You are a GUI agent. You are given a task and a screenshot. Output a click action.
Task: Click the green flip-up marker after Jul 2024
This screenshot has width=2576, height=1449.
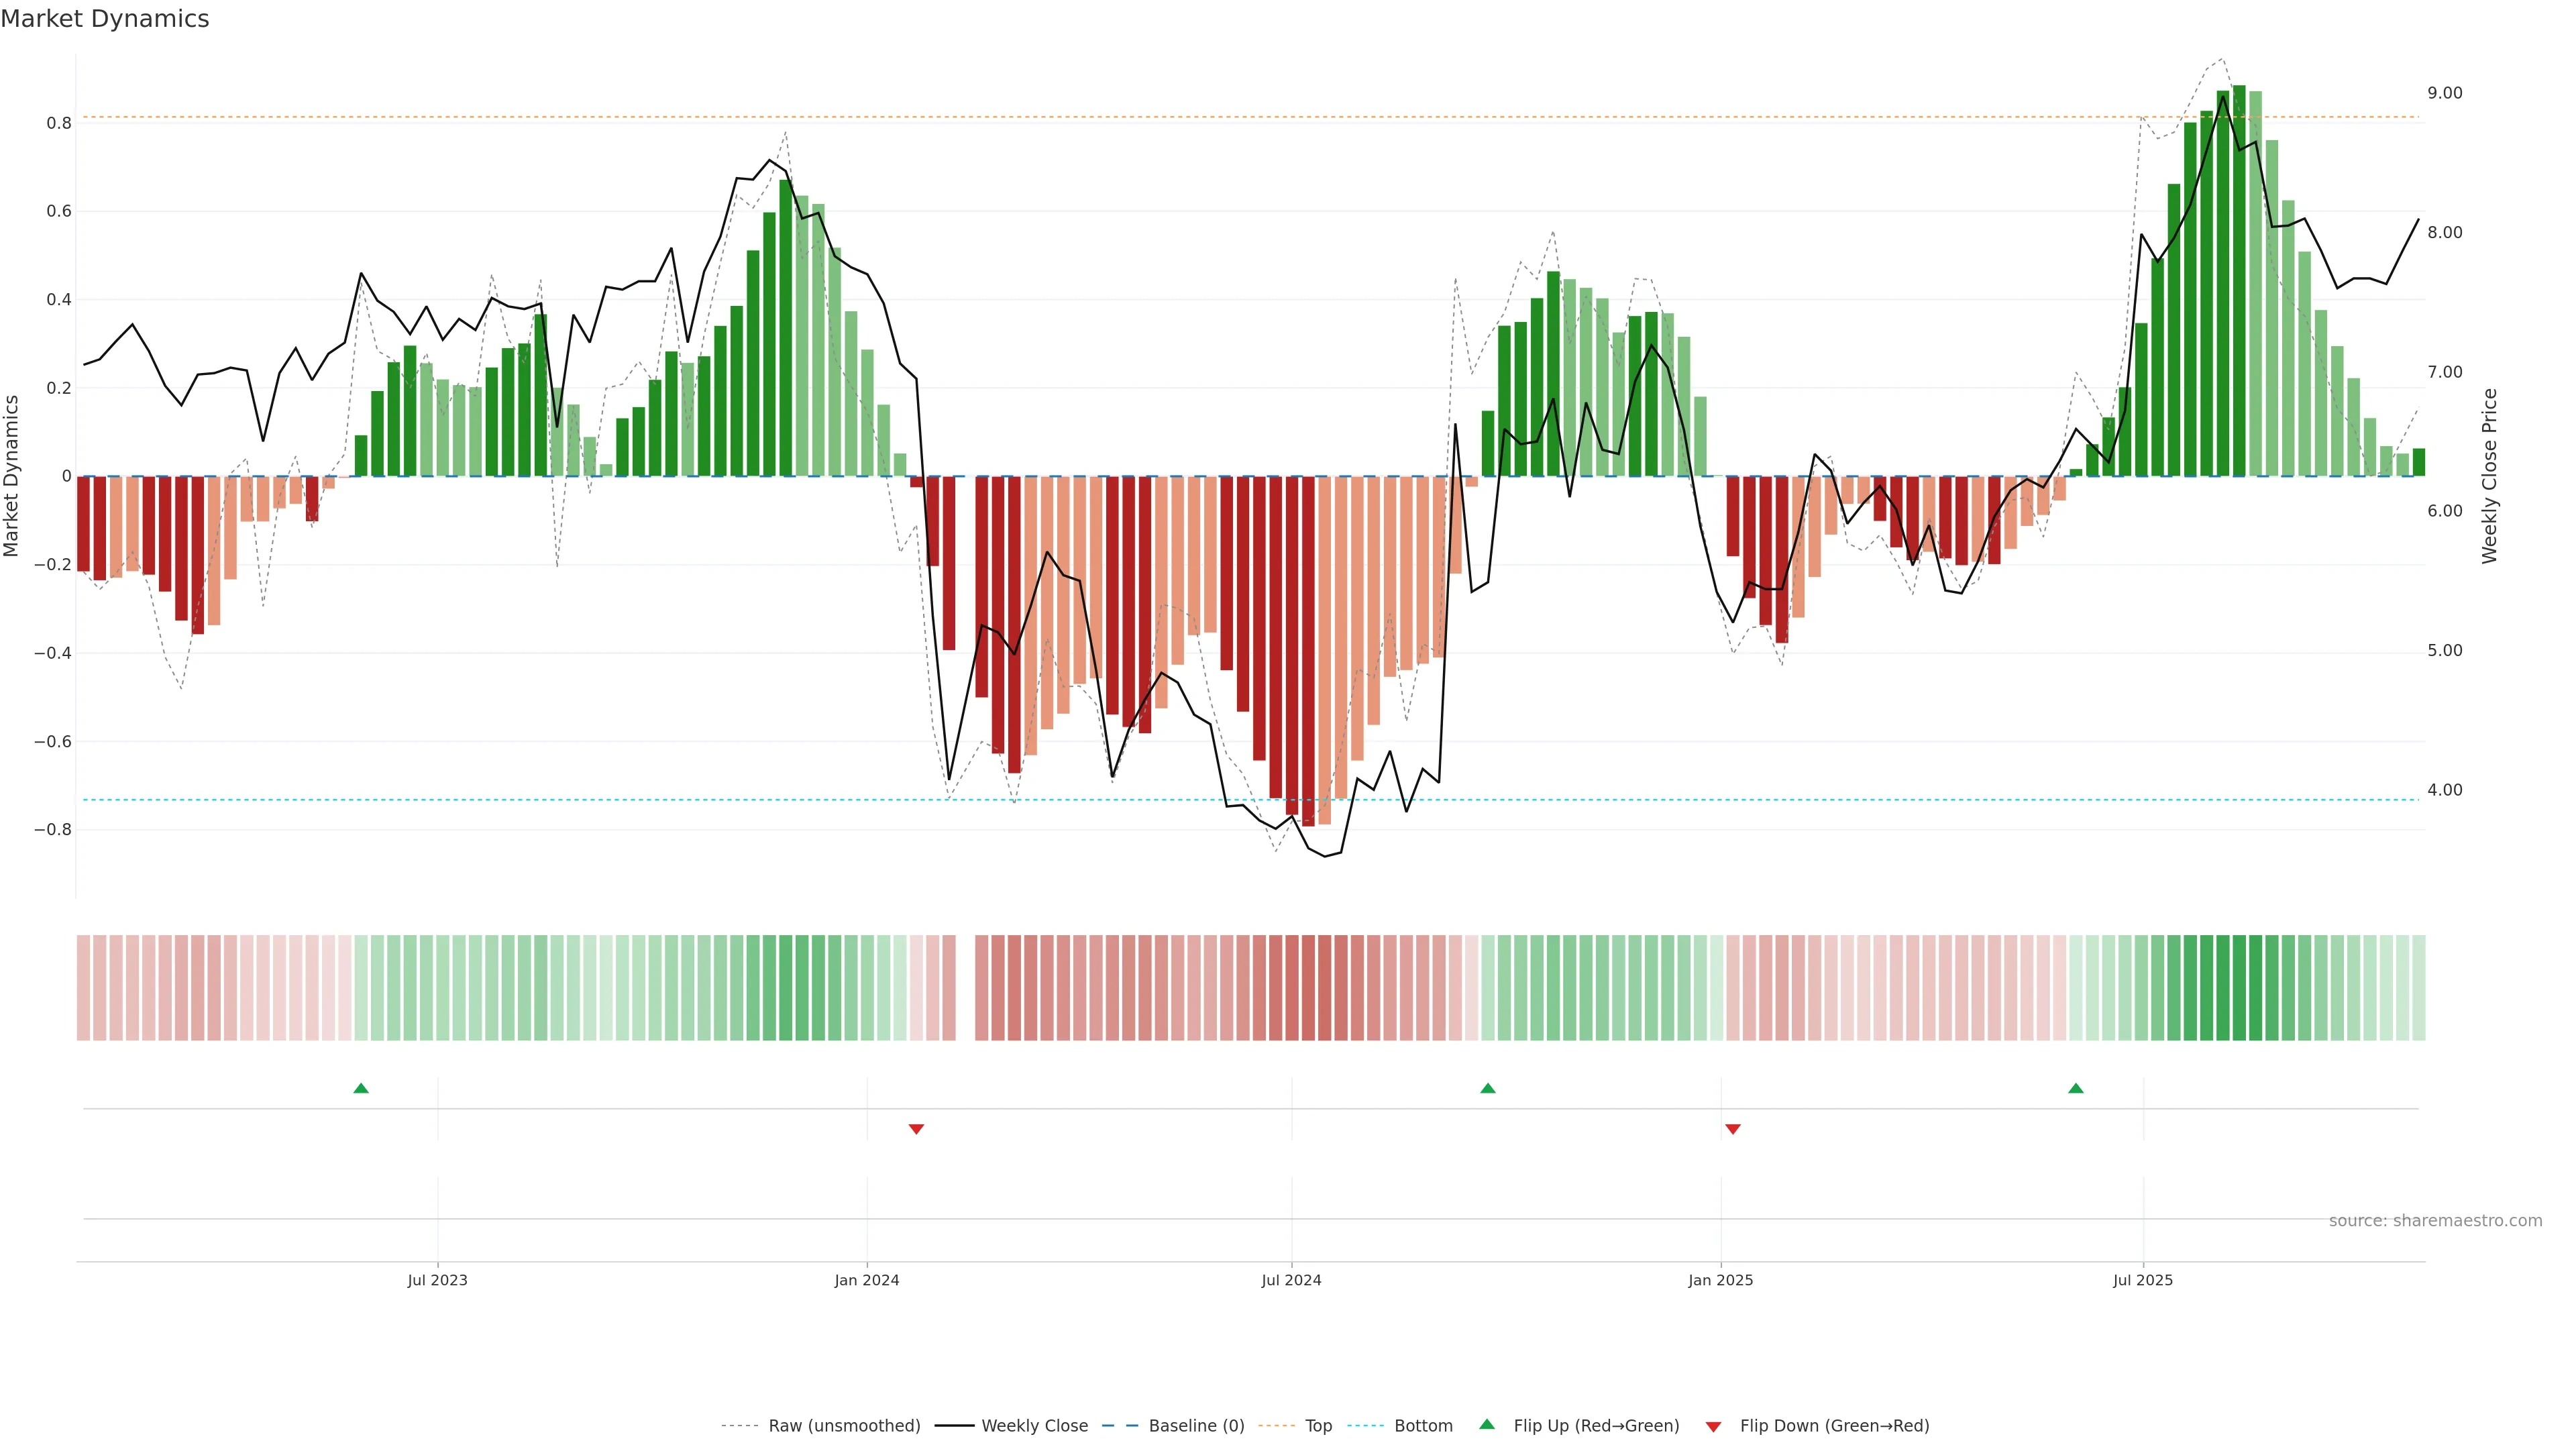click(1488, 1088)
